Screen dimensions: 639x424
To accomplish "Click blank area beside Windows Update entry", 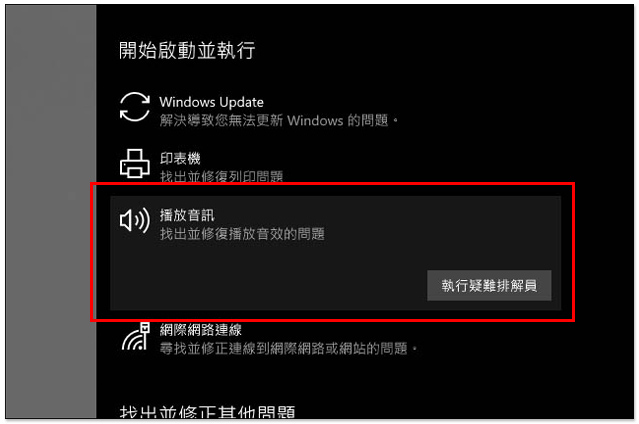I will click(489, 108).
